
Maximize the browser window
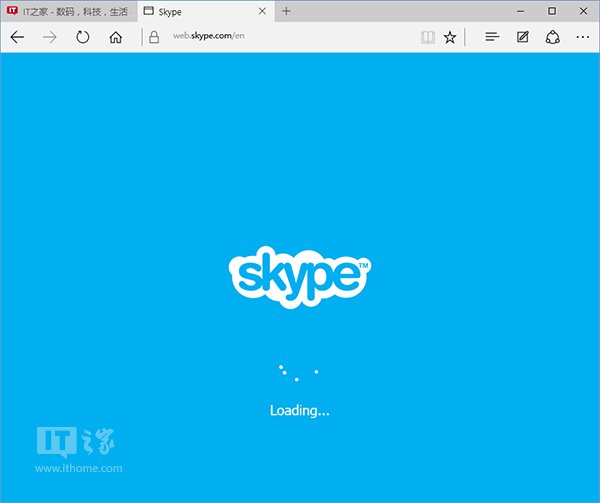552,11
